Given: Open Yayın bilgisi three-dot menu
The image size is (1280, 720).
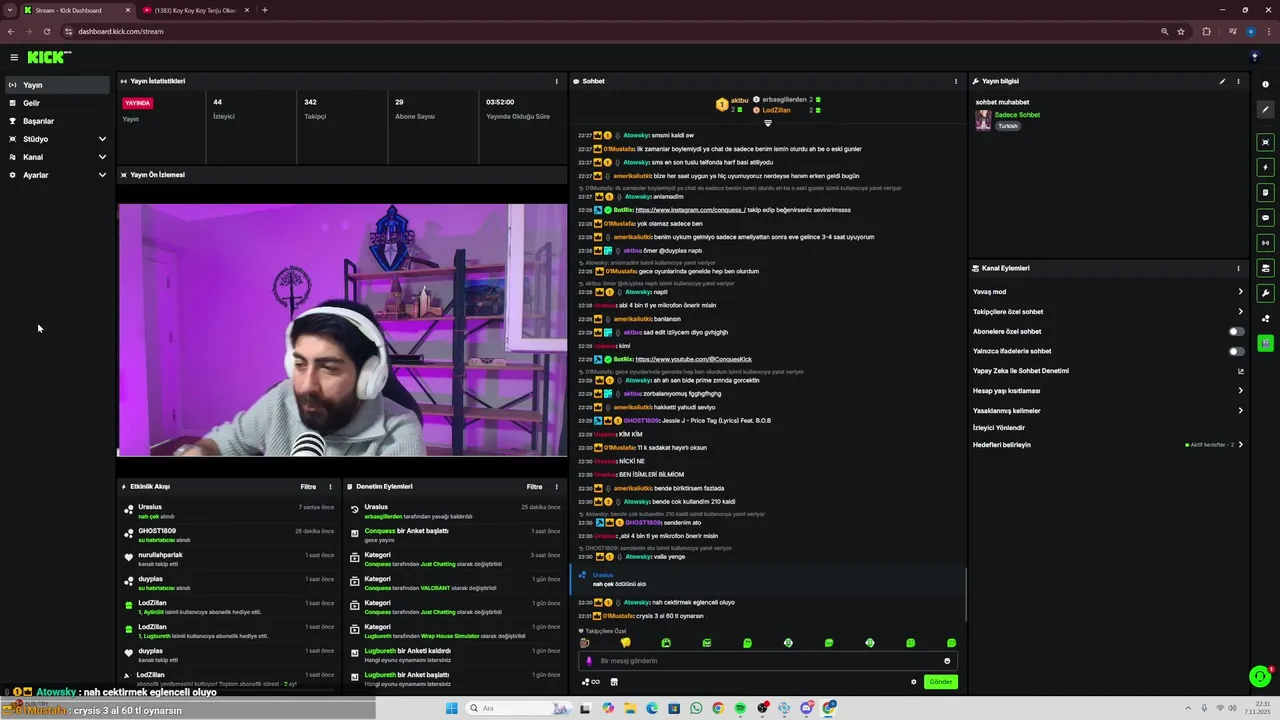Looking at the screenshot, I should [x=1238, y=81].
